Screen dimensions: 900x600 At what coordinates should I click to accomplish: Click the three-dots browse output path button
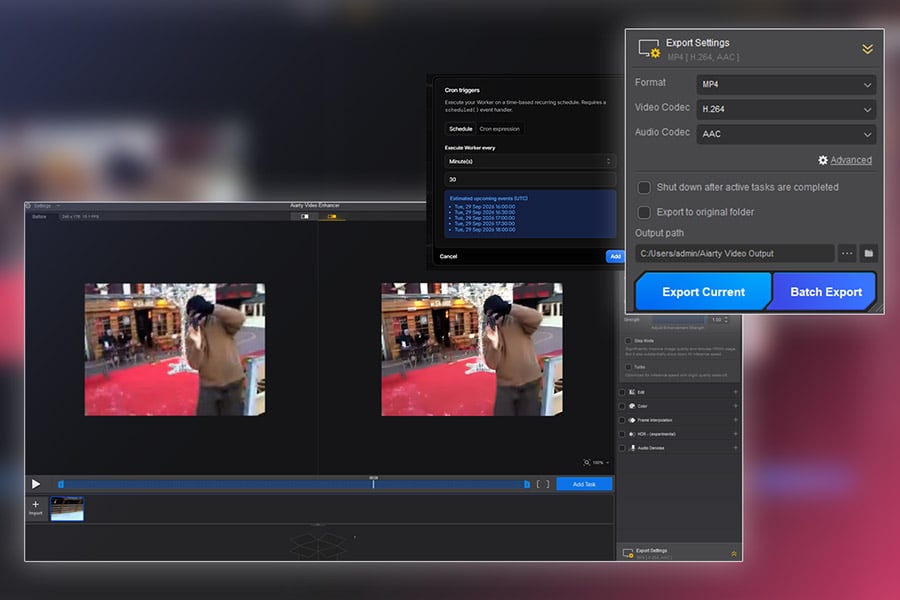coord(847,253)
